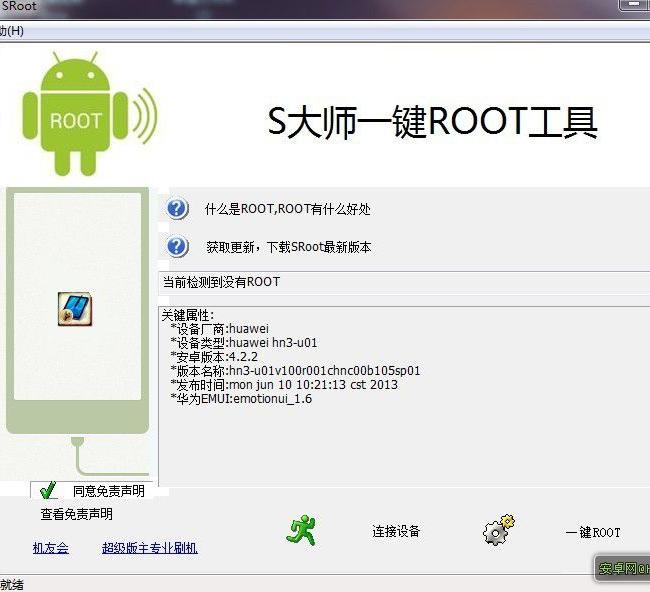Click the 设备类型:huawei hn3-u01 line
Screen dimensions: 650x592
244,343
